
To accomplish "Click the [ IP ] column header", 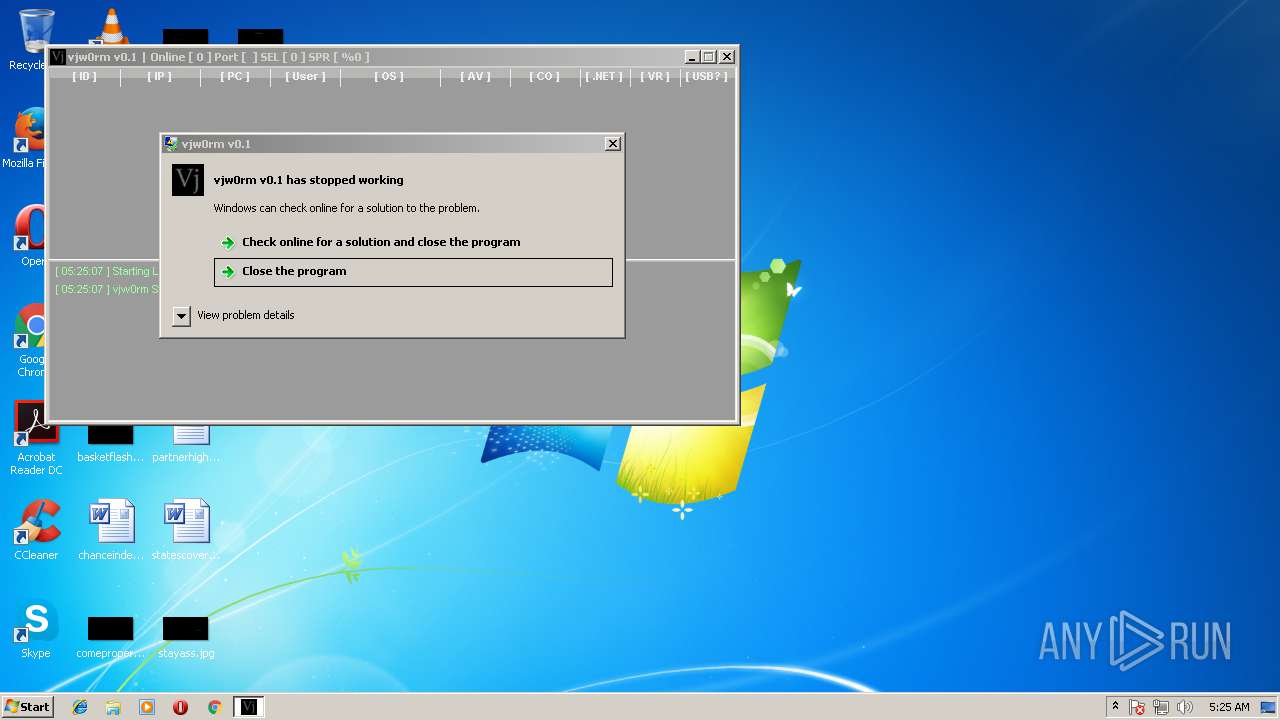I will click(159, 76).
